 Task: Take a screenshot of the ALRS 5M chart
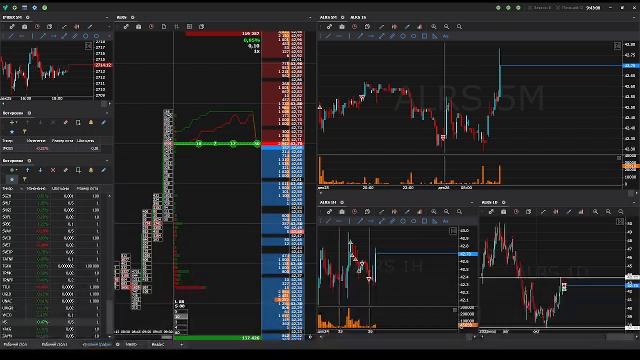342,27
